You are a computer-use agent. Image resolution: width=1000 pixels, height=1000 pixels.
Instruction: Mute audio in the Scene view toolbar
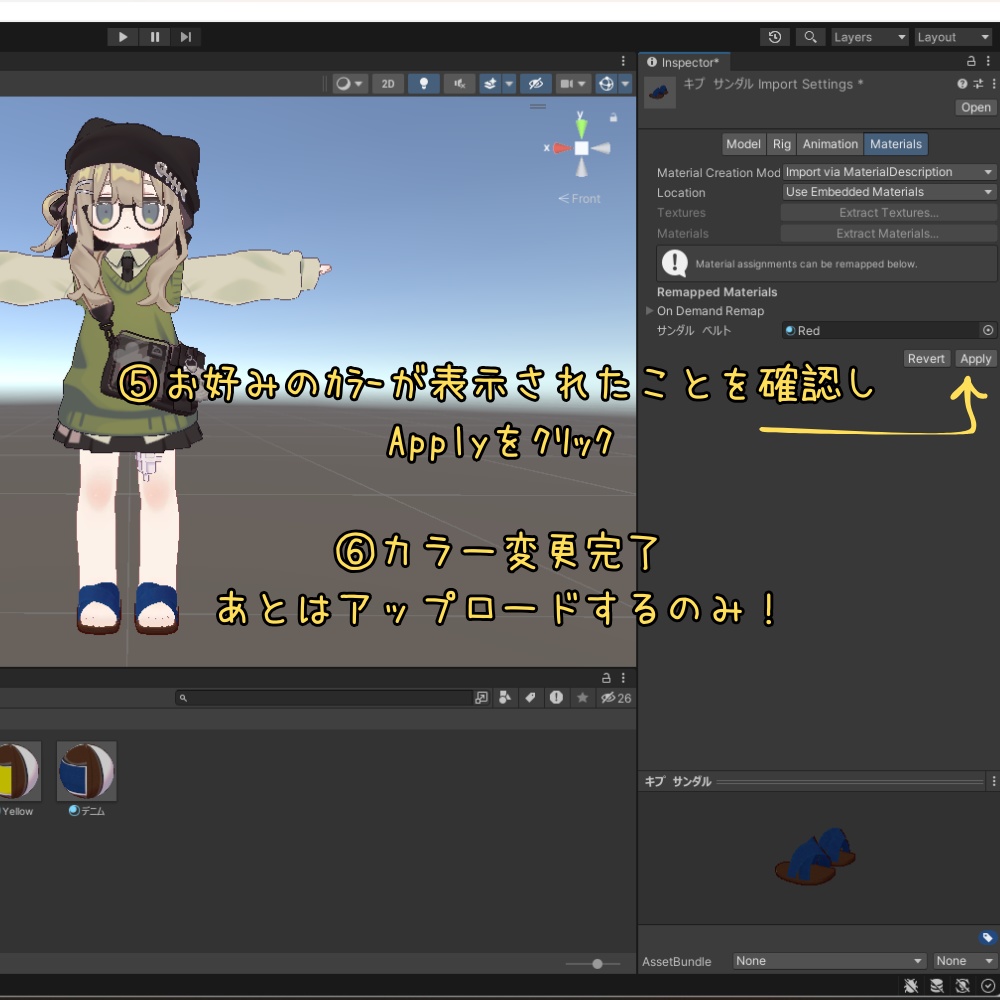pyautogui.click(x=459, y=83)
